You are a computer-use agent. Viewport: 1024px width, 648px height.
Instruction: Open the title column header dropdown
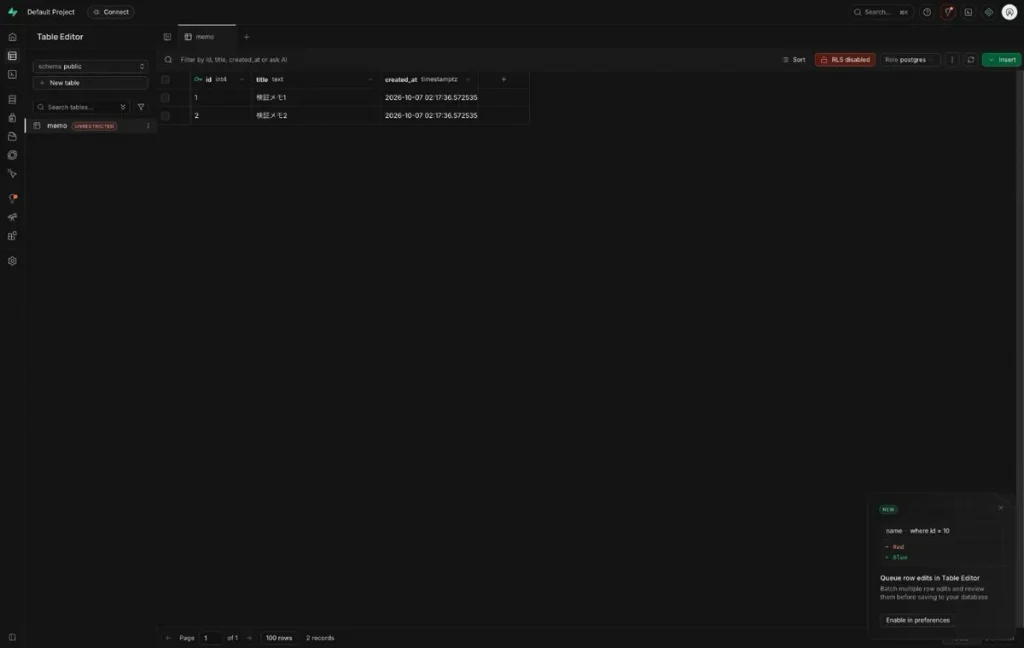tap(370, 79)
